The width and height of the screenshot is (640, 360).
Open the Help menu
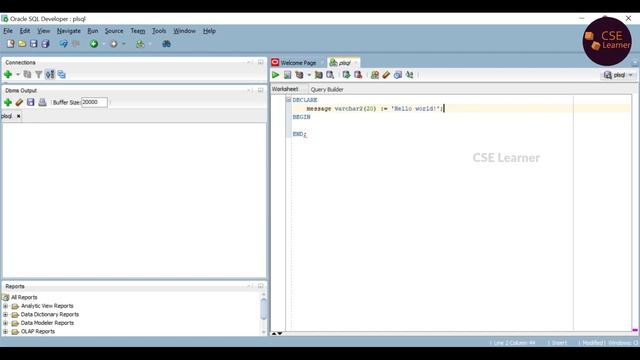pyautogui.click(x=209, y=31)
